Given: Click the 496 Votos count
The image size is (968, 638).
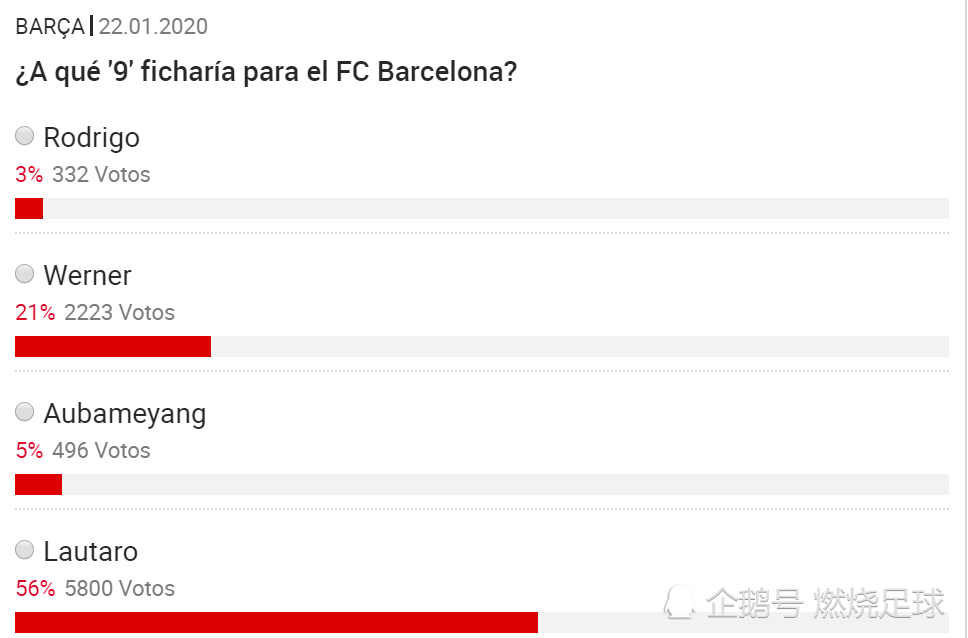Looking at the screenshot, I should click(101, 451).
